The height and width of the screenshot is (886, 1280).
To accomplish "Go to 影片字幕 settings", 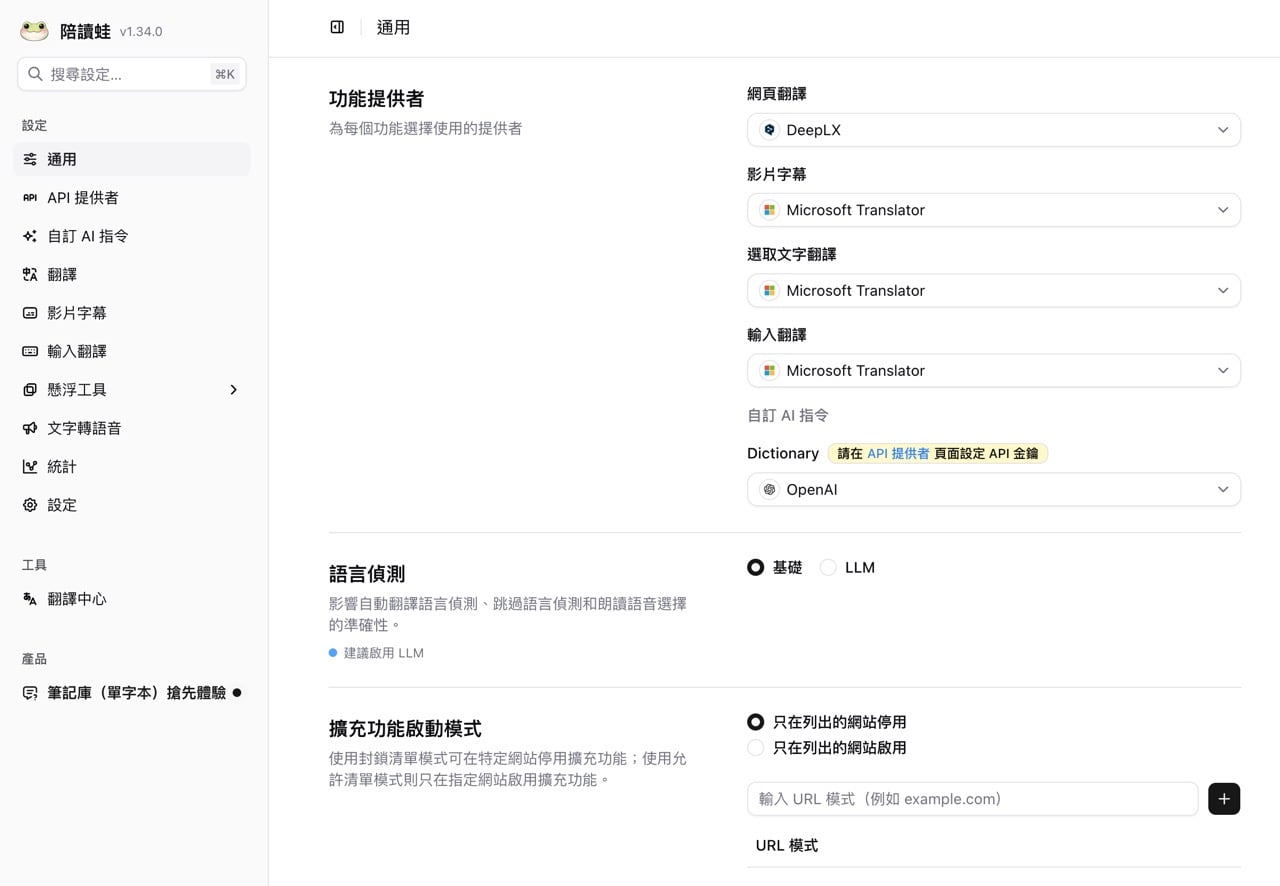I will pos(132,313).
